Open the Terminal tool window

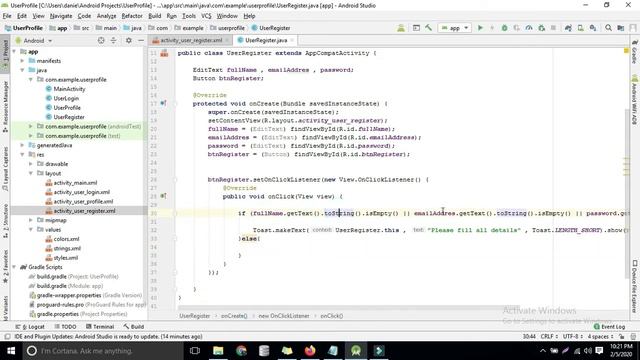(100, 327)
